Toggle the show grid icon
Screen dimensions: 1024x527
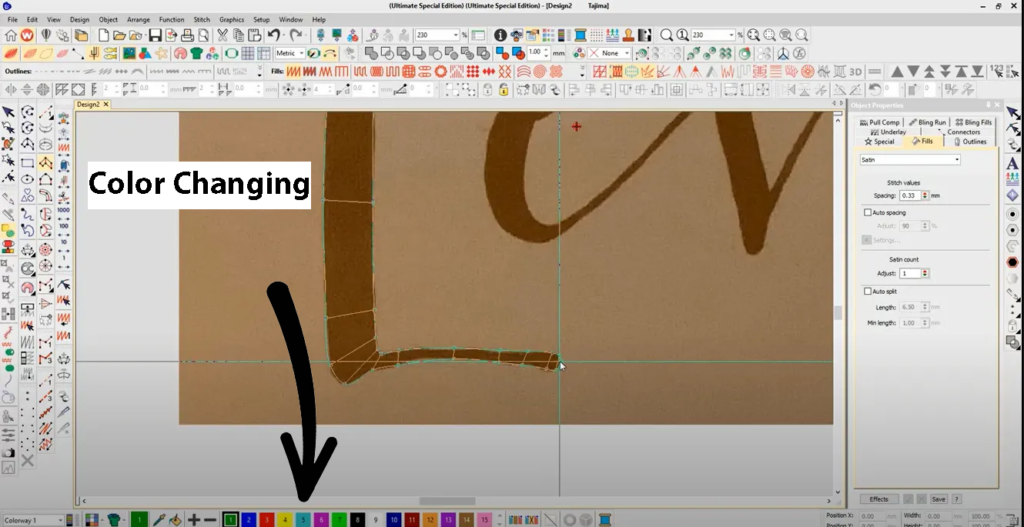click(248, 53)
